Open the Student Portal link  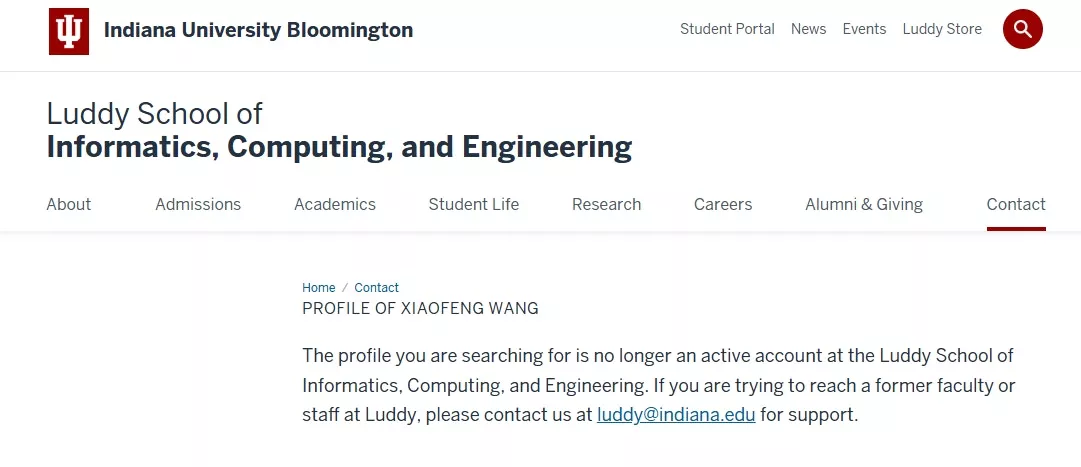(727, 29)
